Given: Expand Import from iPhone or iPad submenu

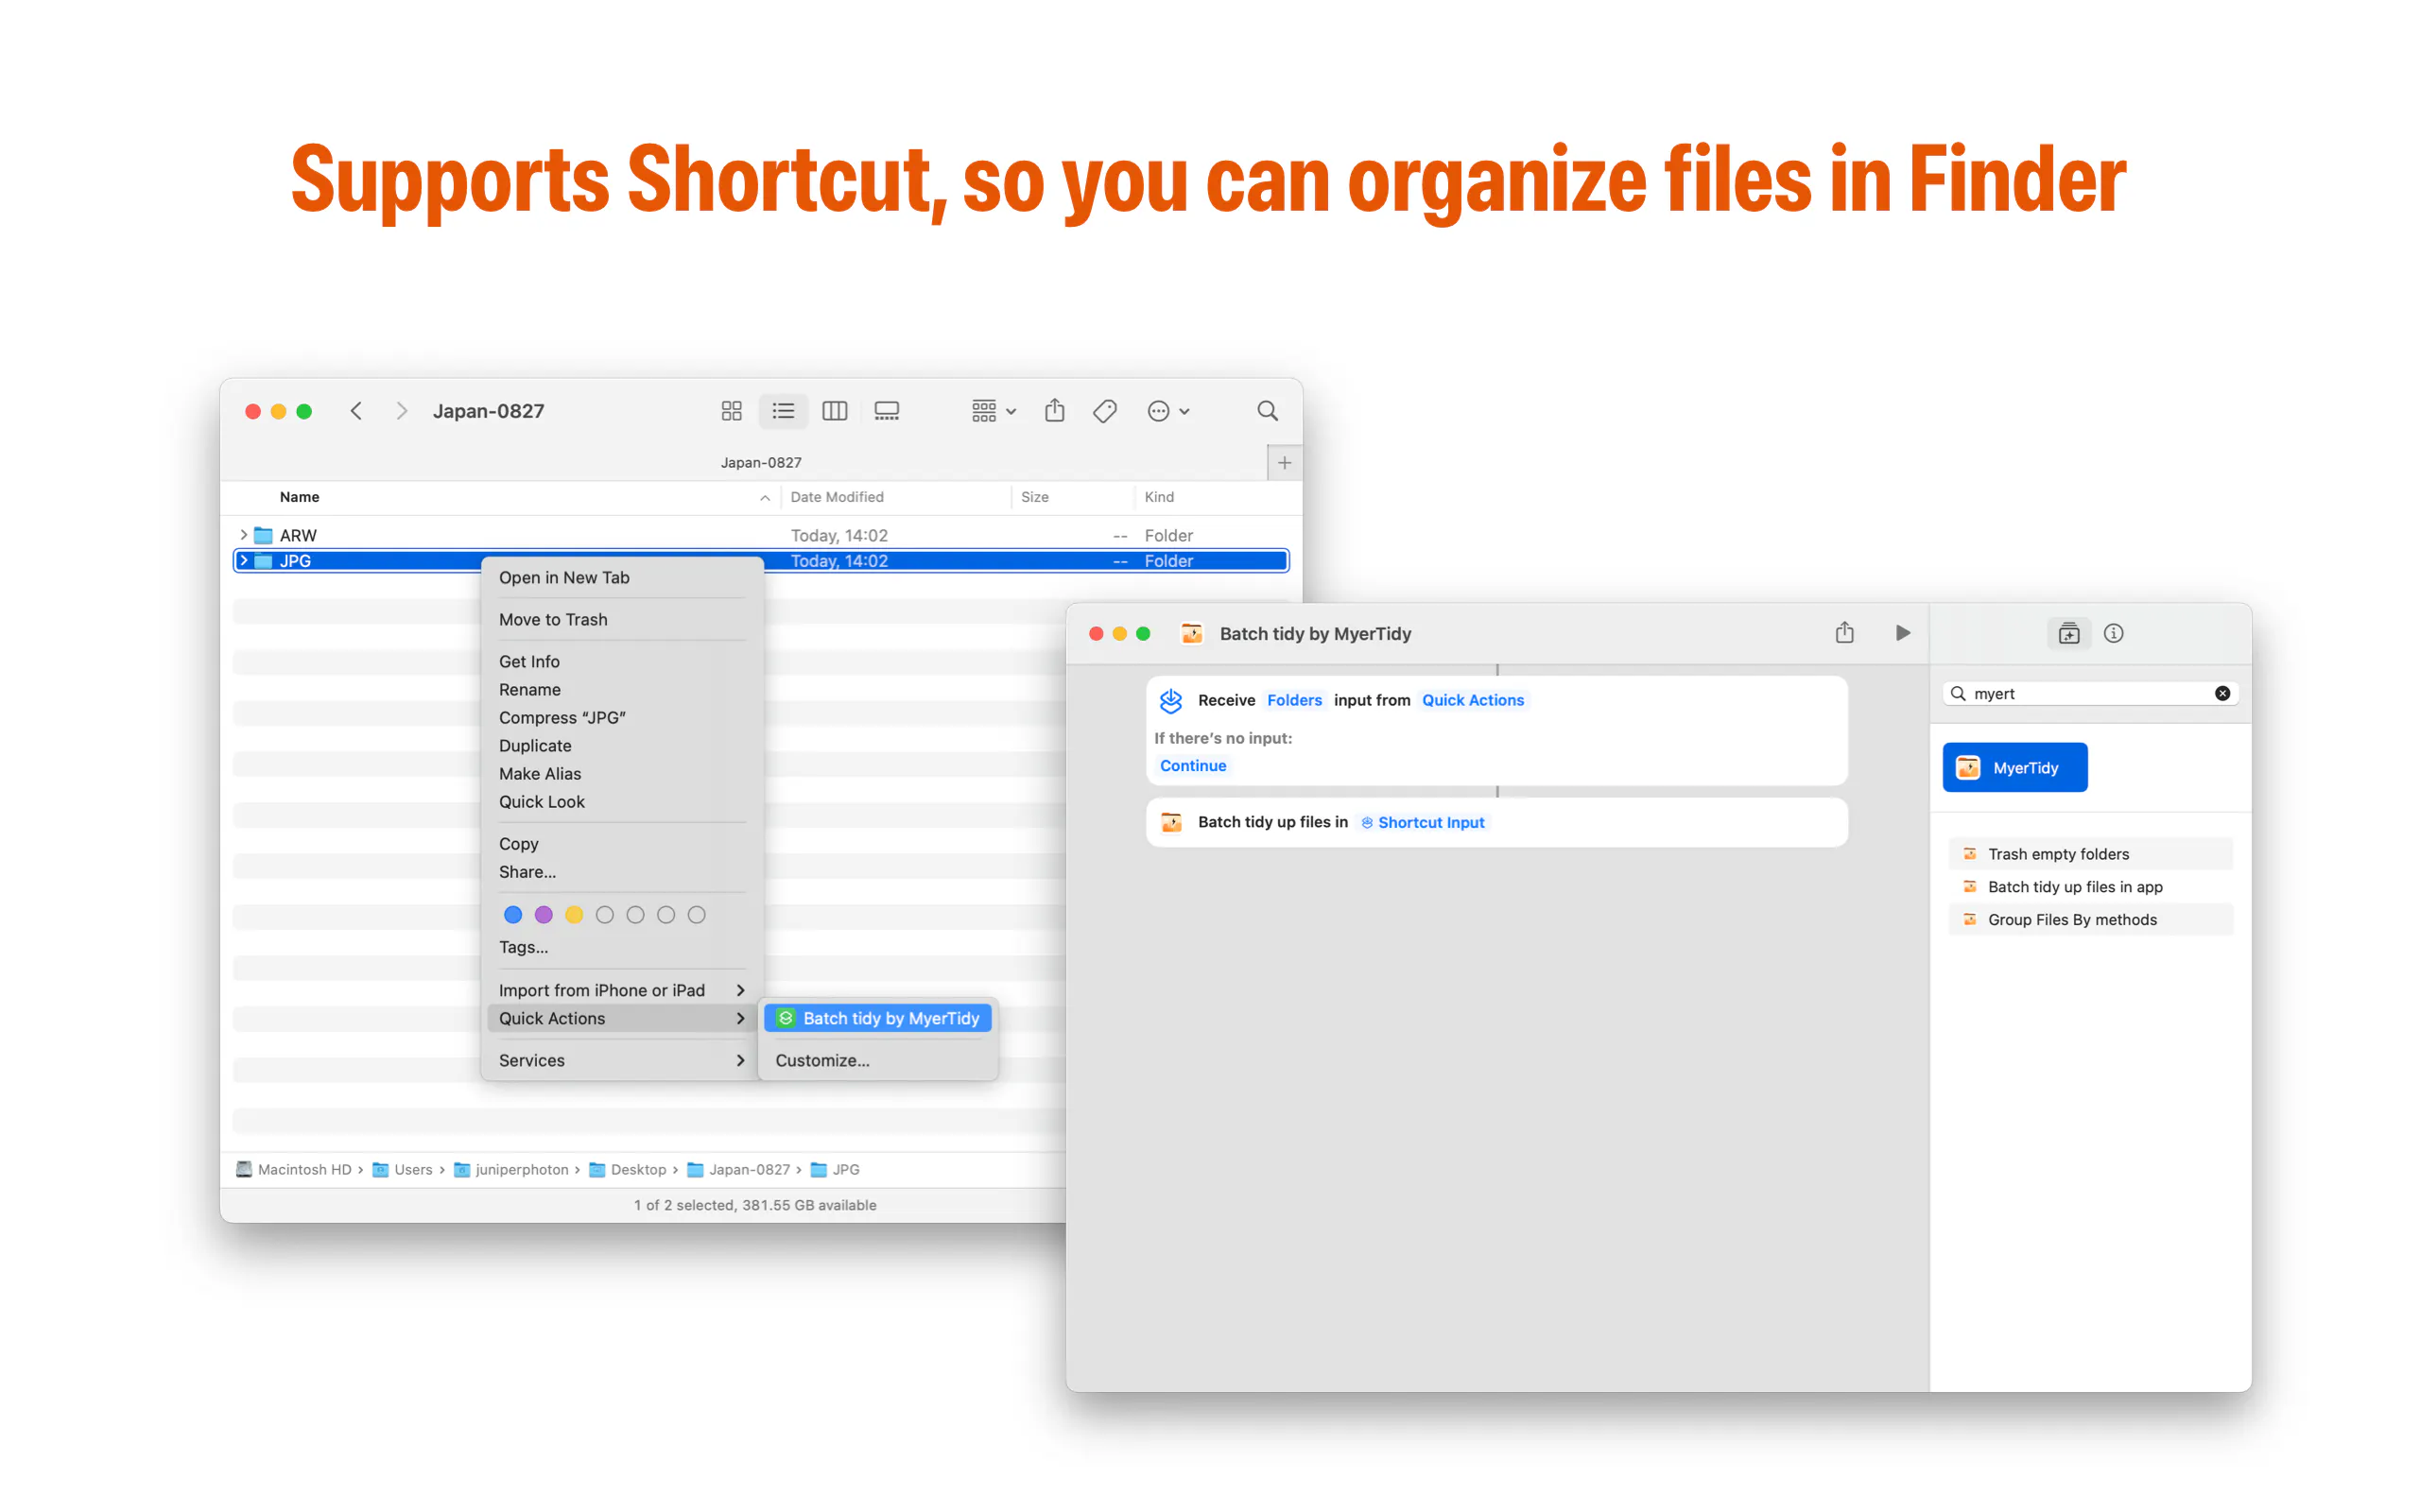Looking at the screenshot, I should (622, 989).
